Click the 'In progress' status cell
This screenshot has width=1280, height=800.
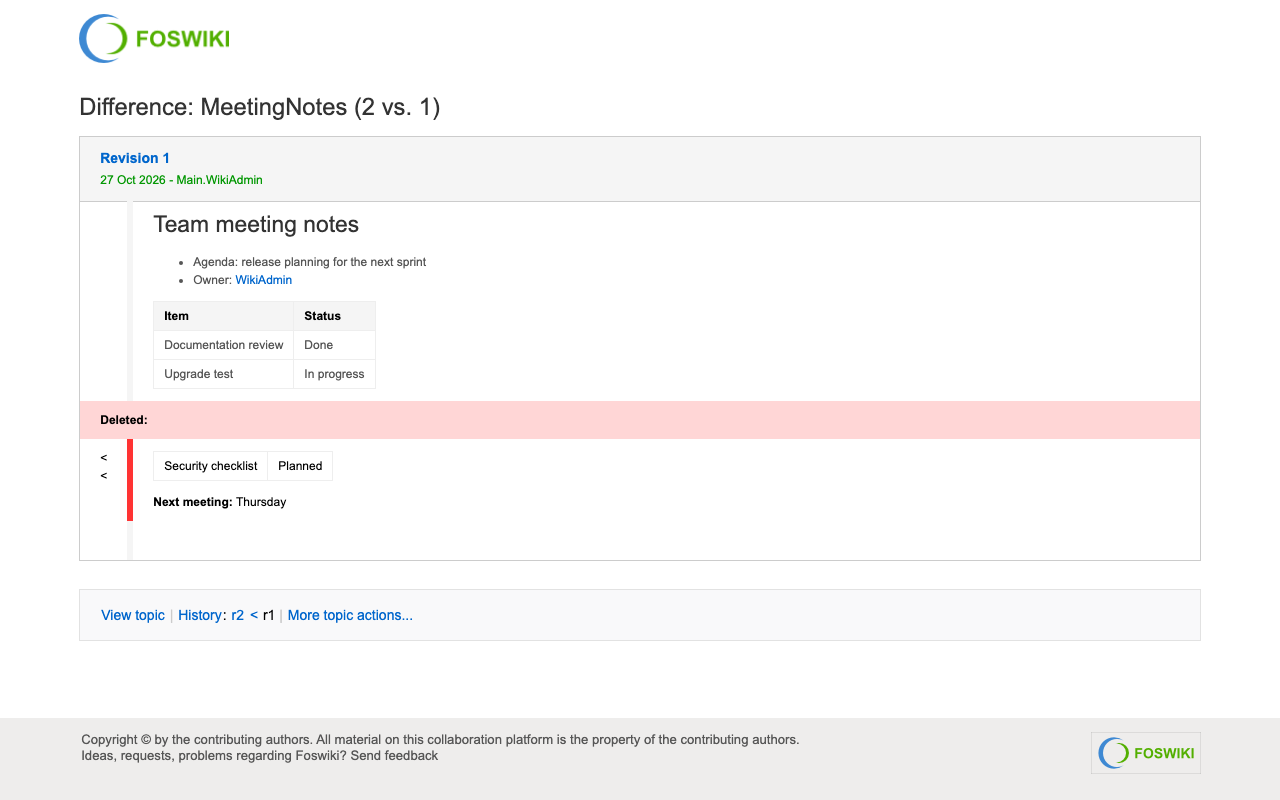pyautogui.click(x=334, y=374)
